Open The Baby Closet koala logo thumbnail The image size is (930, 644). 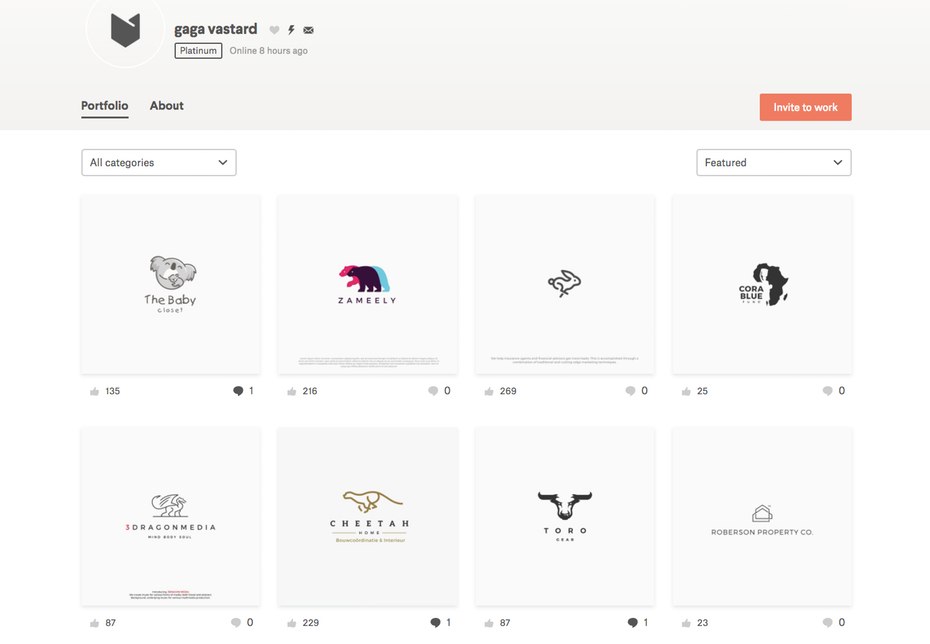(x=170, y=285)
